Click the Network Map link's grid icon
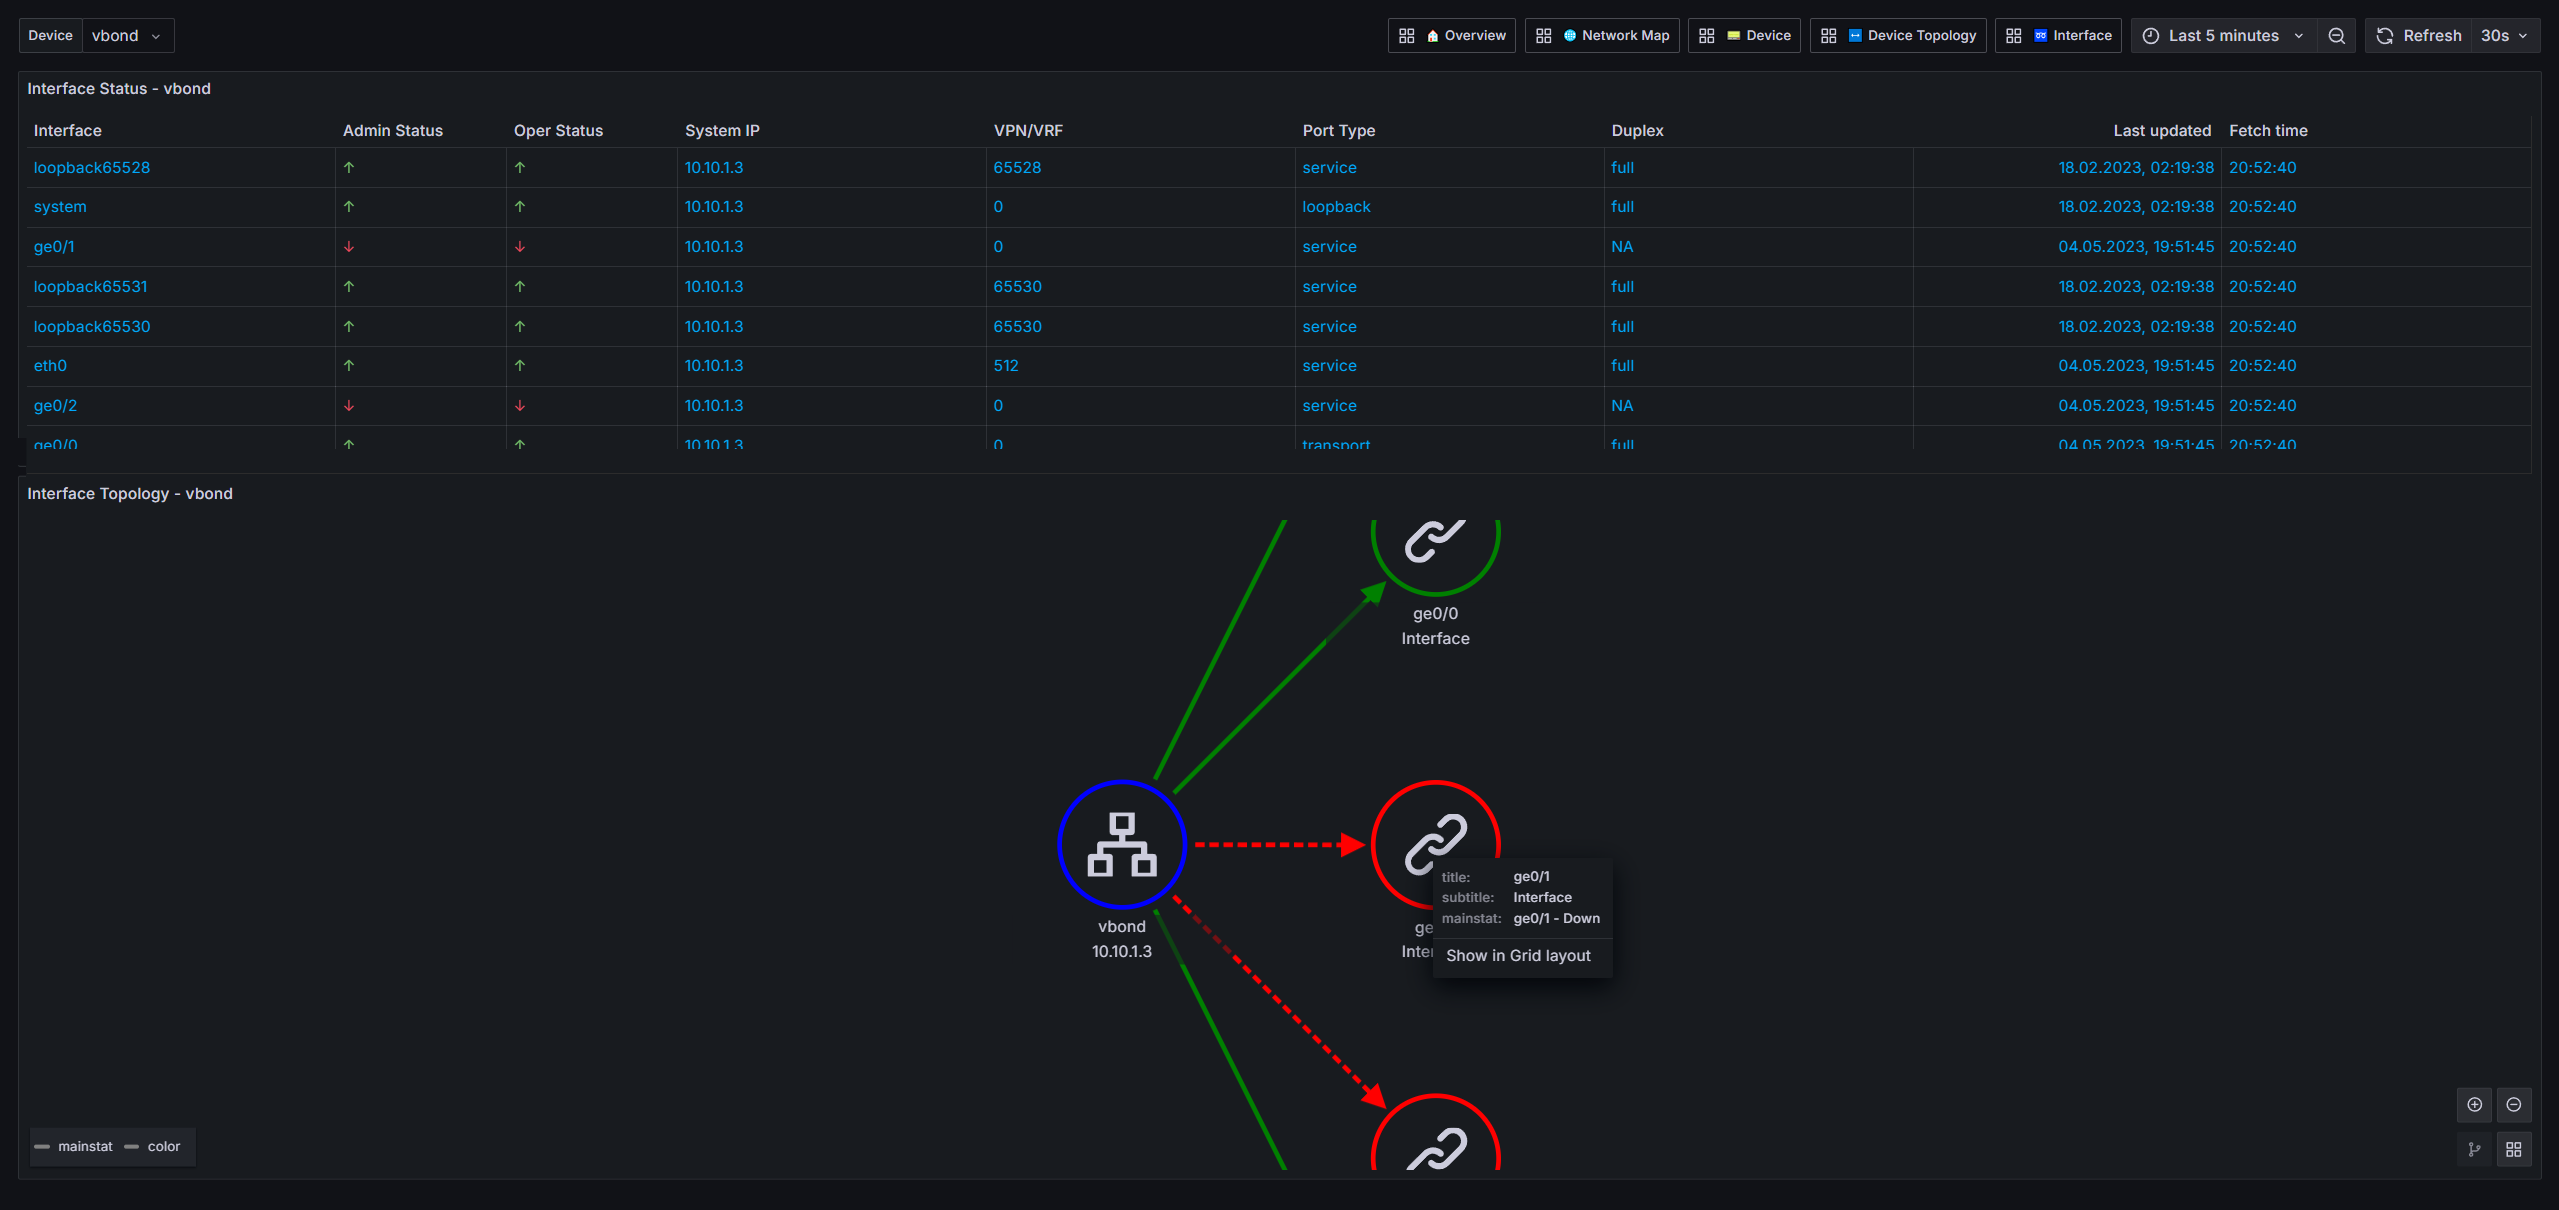Viewport: 2559px width, 1210px height. point(1544,36)
